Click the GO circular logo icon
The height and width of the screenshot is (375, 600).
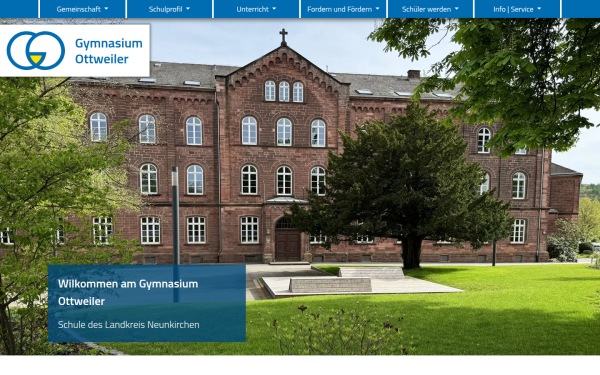click(36, 51)
